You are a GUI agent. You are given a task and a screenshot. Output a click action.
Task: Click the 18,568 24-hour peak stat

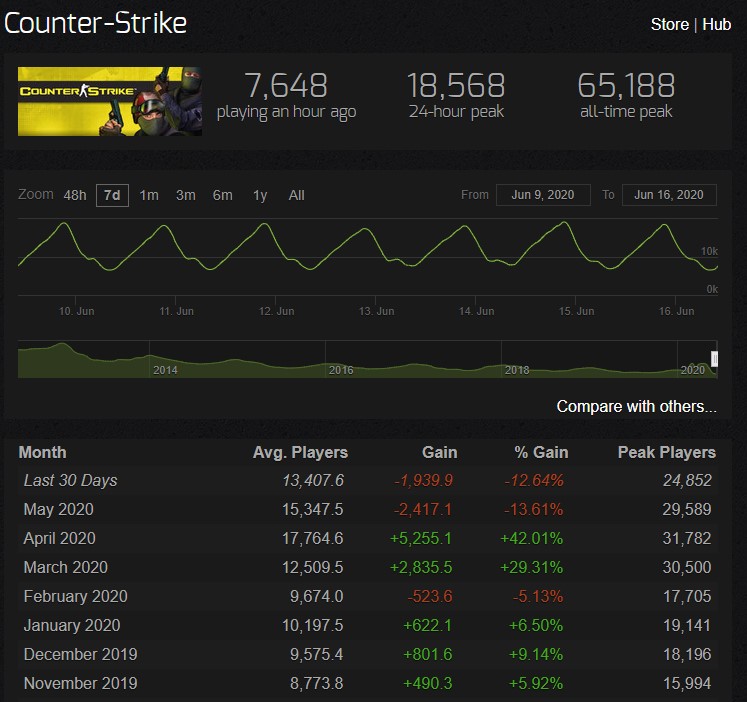coord(456,96)
